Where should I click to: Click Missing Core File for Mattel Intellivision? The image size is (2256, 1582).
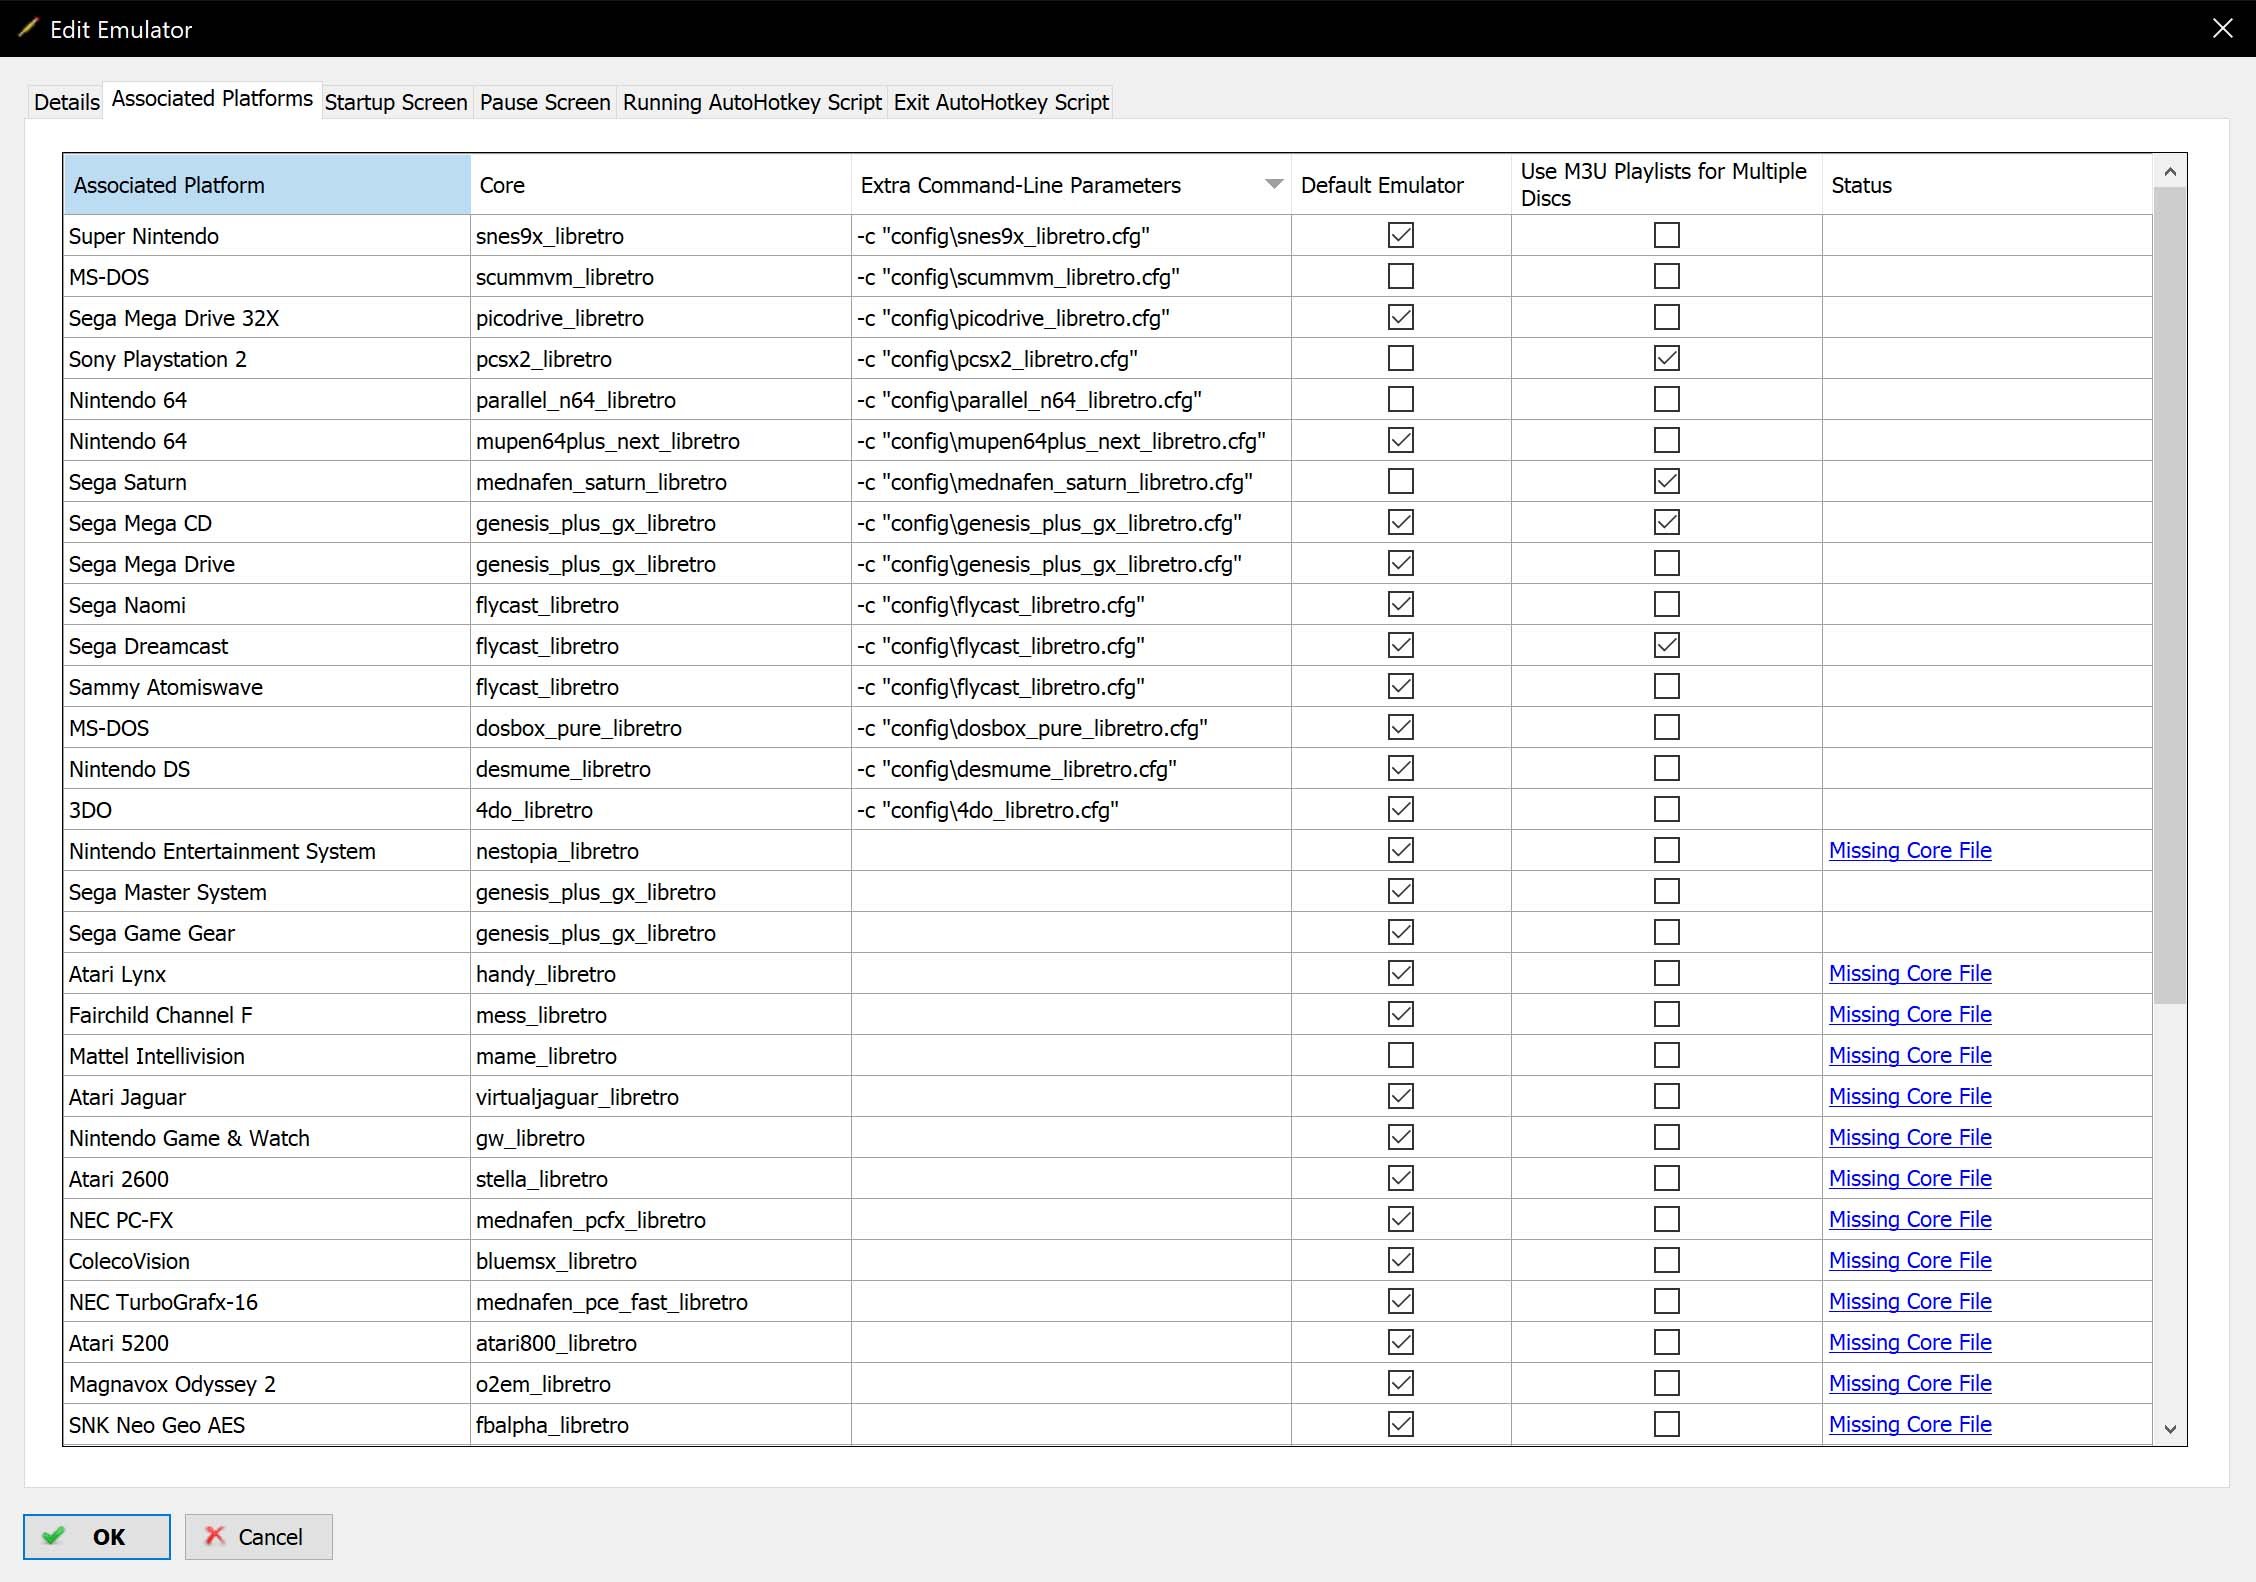(x=1910, y=1055)
